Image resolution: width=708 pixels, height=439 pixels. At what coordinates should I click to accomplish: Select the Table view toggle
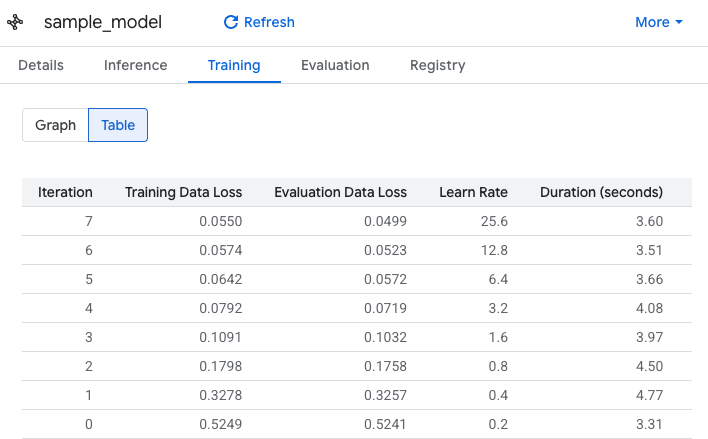coord(118,125)
